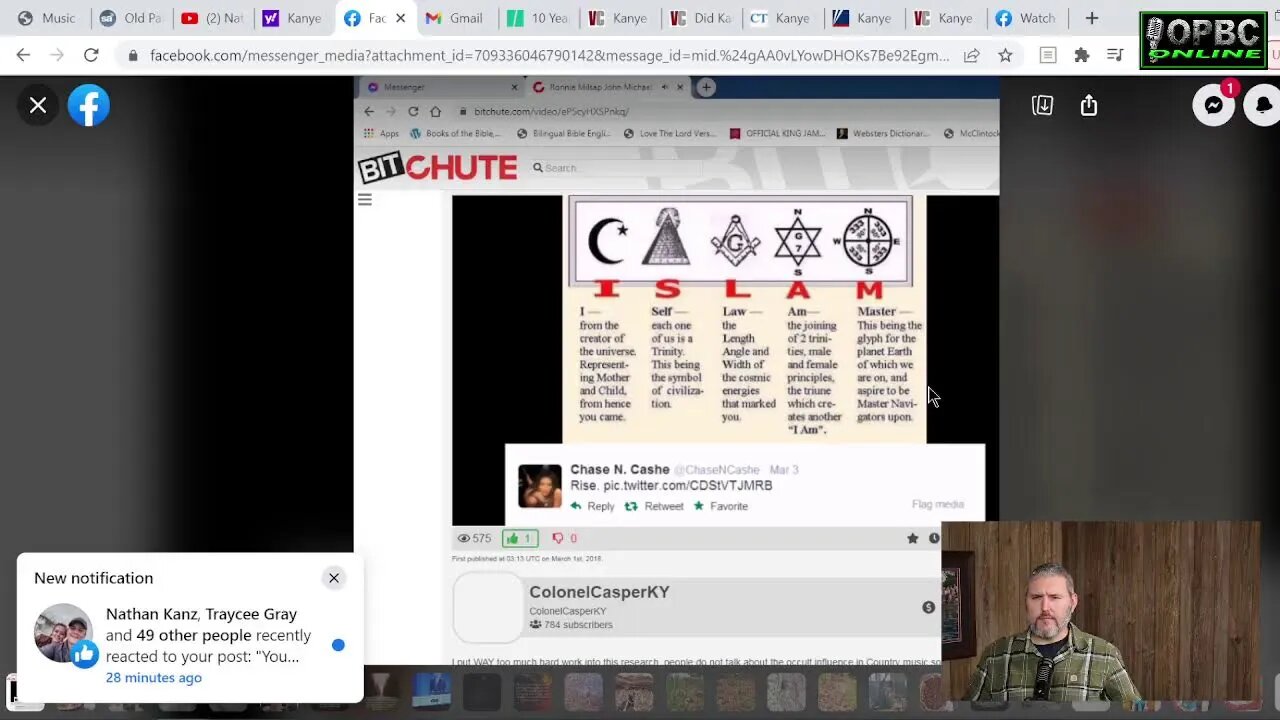
Task: Bookmark this page with the star
Action: [x=1005, y=56]
